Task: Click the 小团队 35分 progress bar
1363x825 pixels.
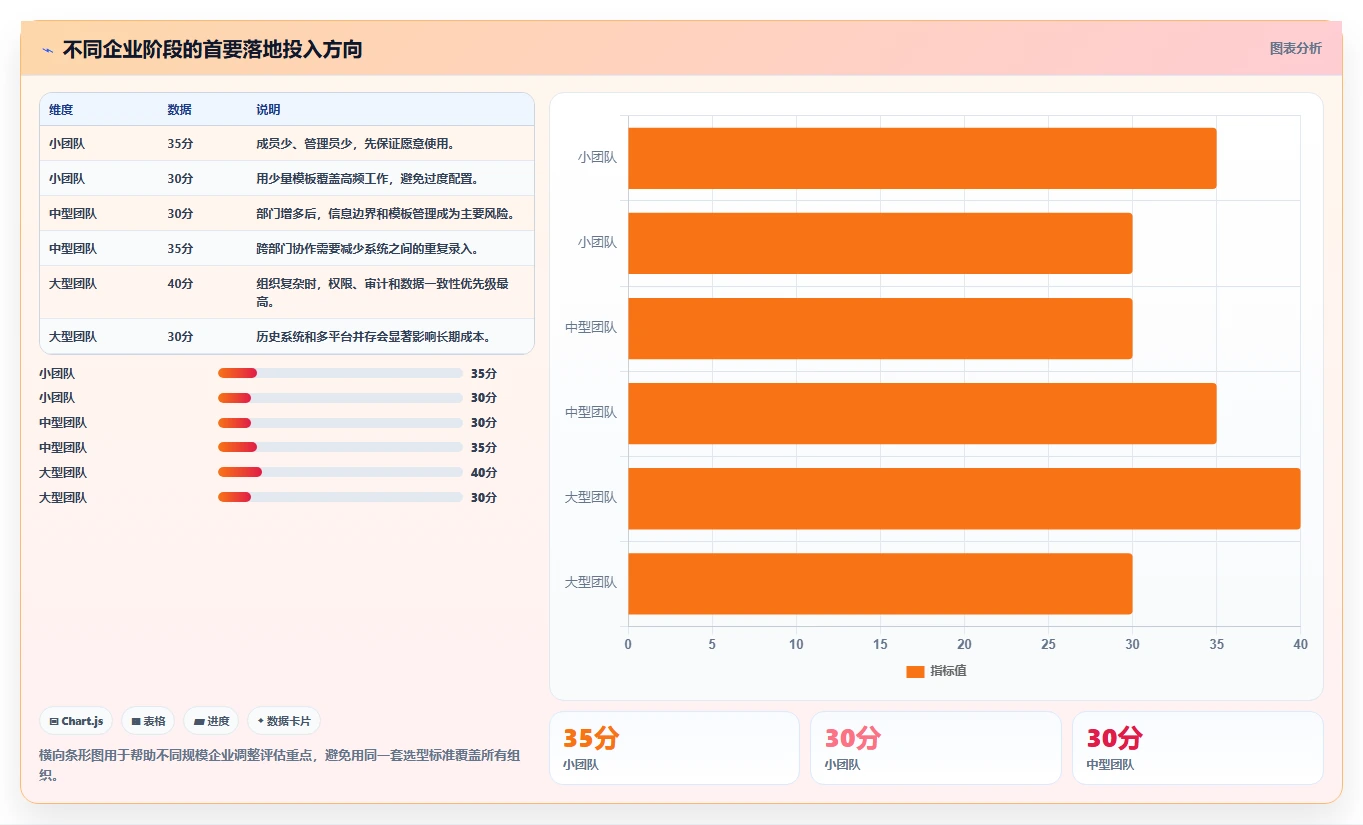Action: tap(340, 373)
